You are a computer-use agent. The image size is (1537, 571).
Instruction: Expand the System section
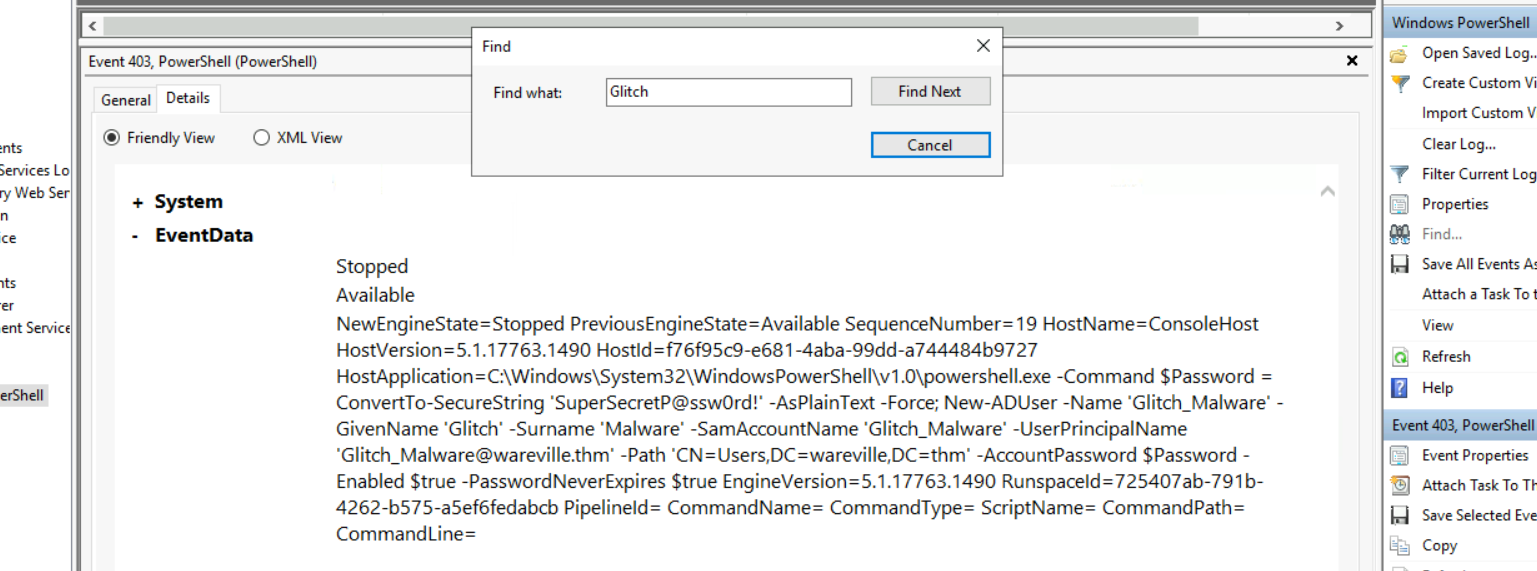[137, 203]
